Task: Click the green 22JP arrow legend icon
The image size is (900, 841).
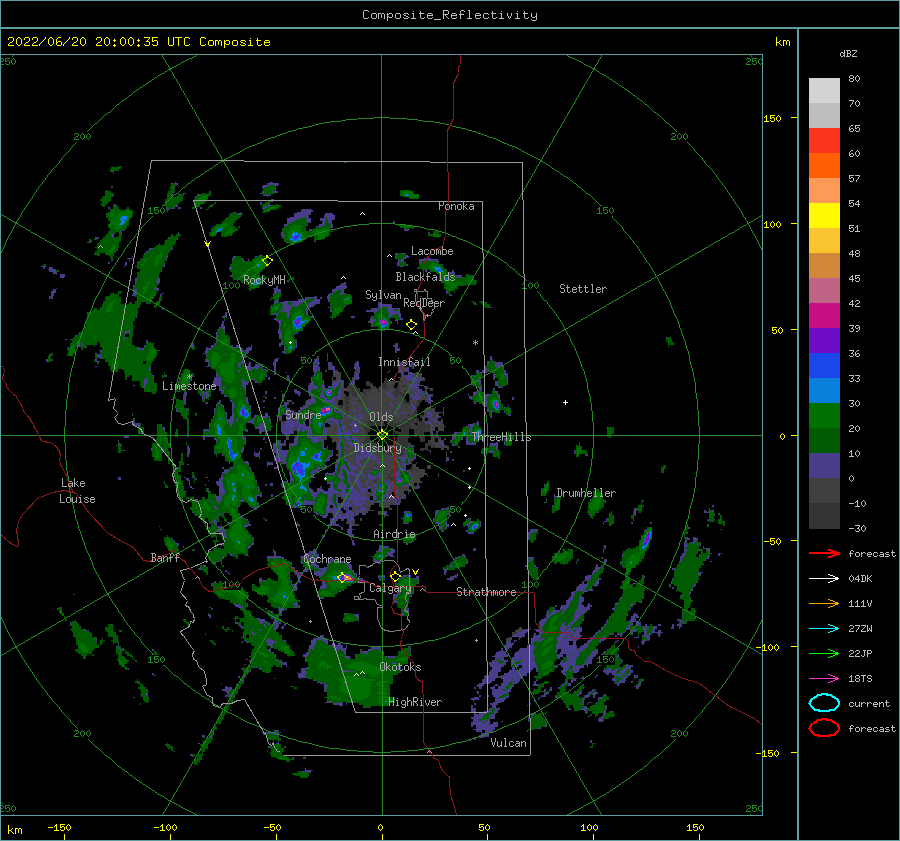Action: [824, 653]
